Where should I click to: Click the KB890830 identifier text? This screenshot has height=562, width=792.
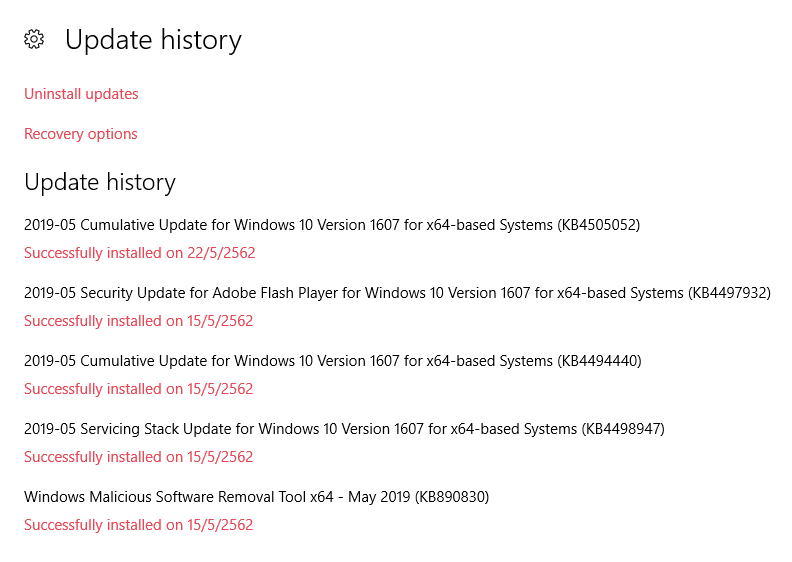tap(451, 497)
